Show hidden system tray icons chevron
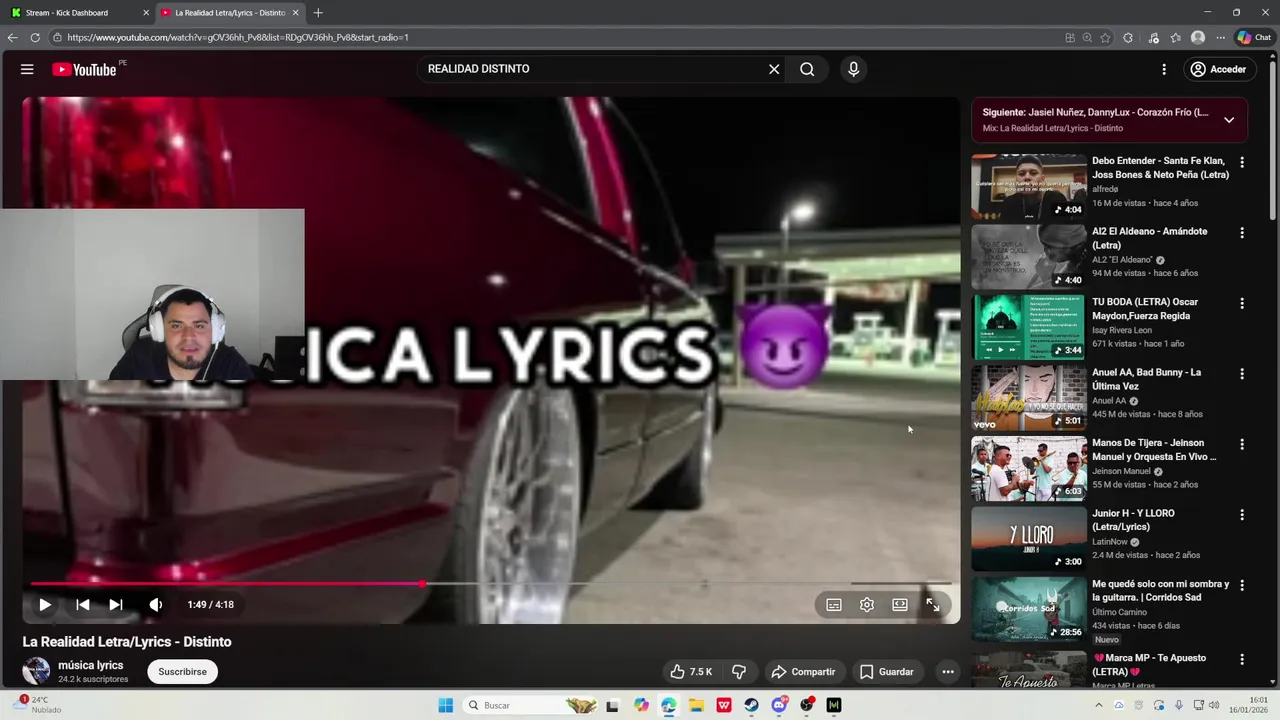The height and width of the screenshot is (720, 1280). click(1098, 705)
